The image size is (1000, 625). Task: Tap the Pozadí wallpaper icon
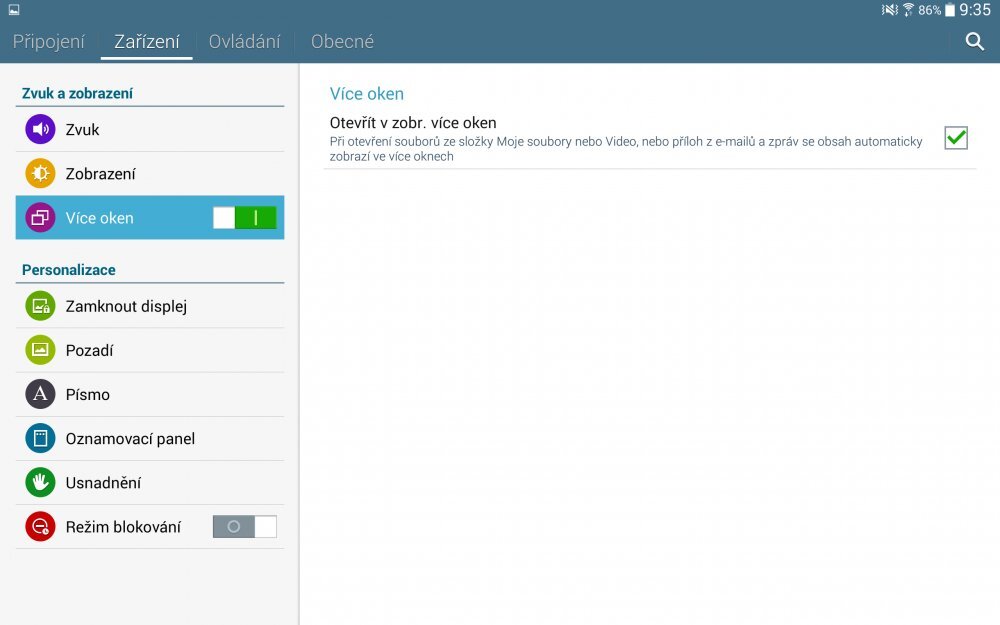coord(40,350)
